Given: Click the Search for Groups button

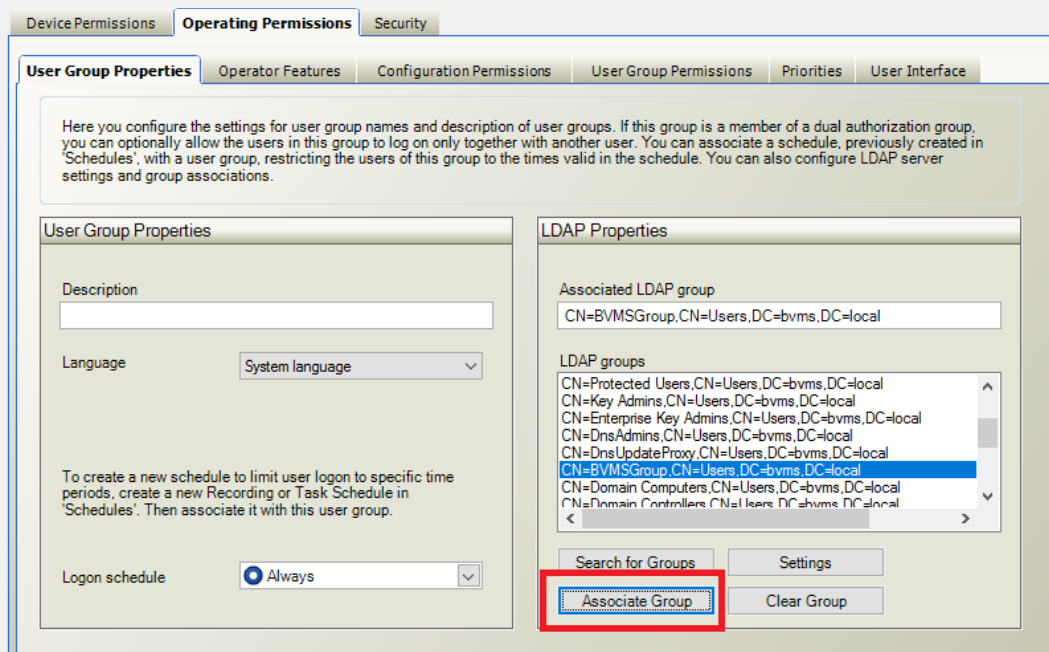Looking at the screenshot, I should pyautogui.click(x=636, y=562).
